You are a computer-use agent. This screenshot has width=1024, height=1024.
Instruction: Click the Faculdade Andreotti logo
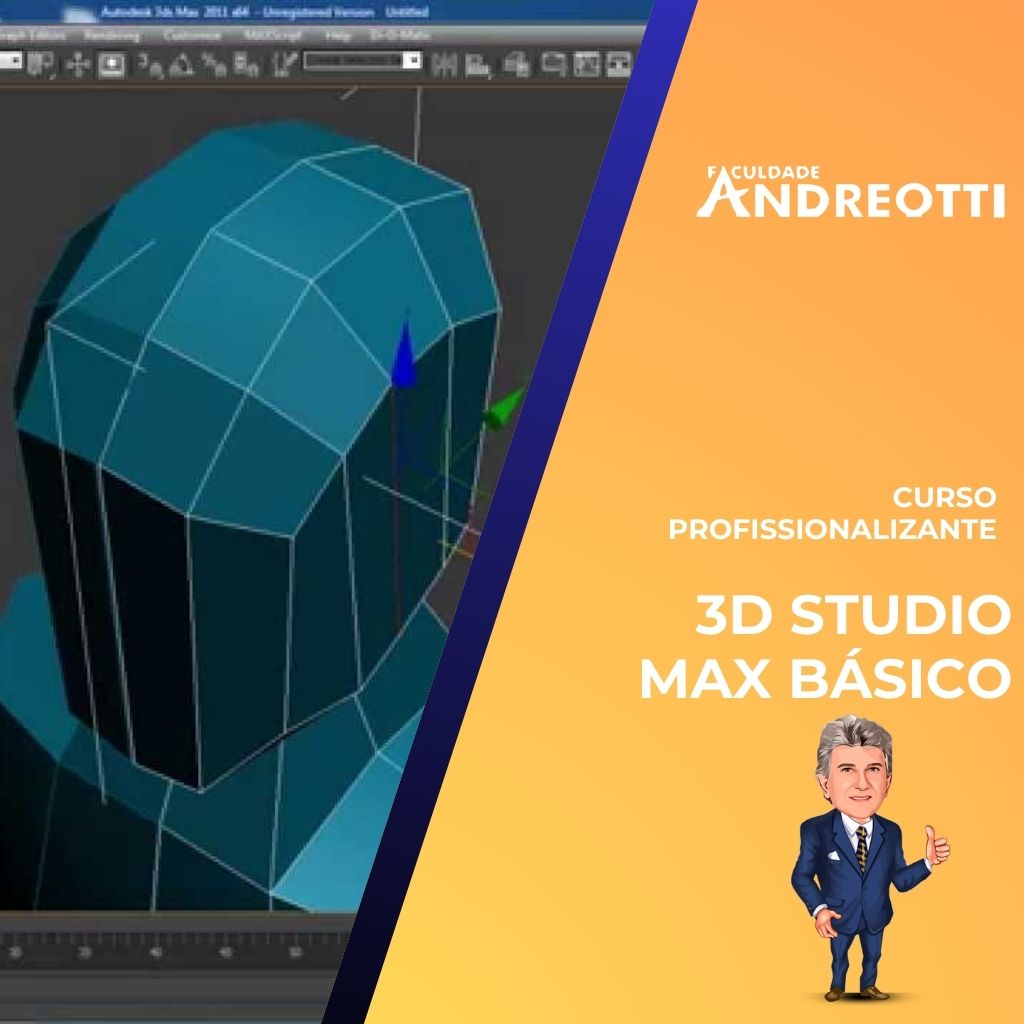pyautogui.click(x=850, y=193)
